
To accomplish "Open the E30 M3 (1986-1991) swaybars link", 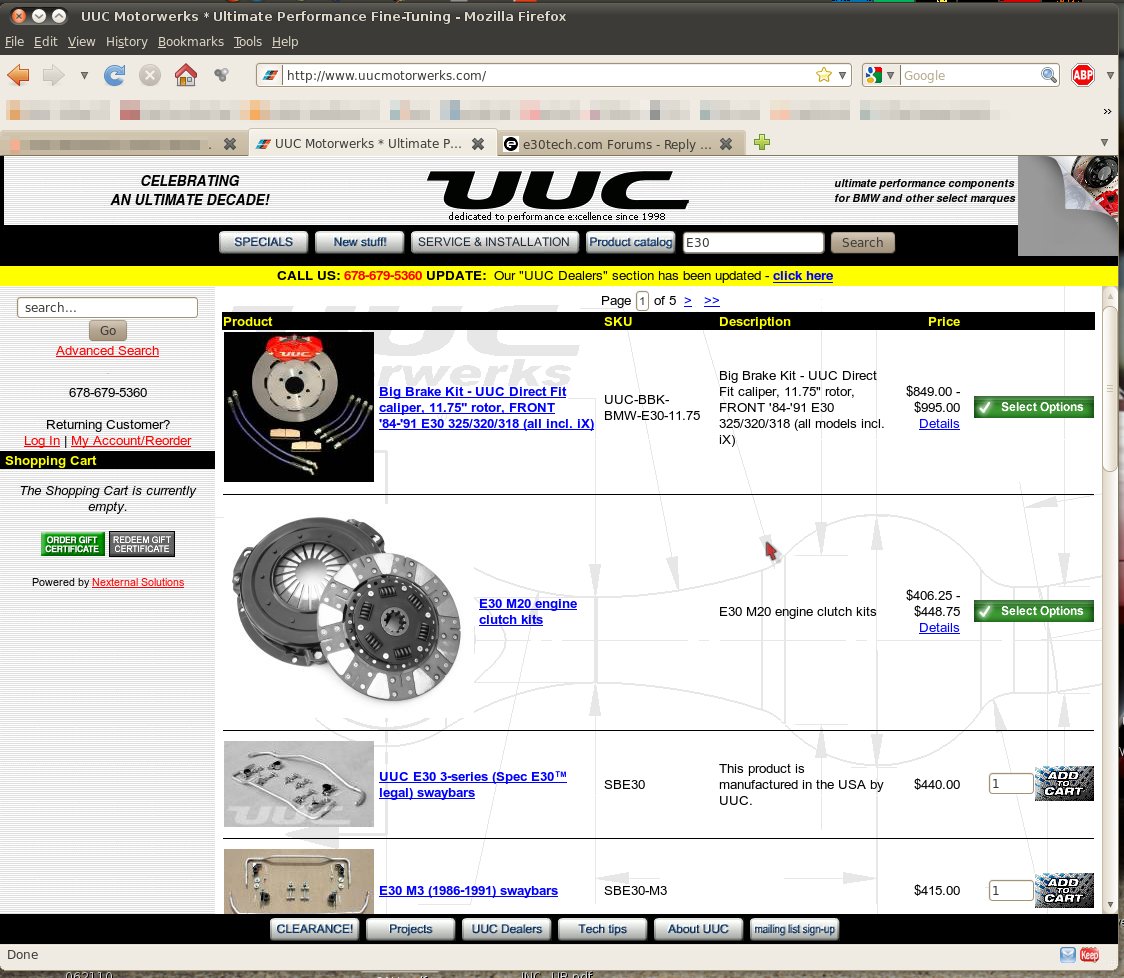I will click(468, 891).
